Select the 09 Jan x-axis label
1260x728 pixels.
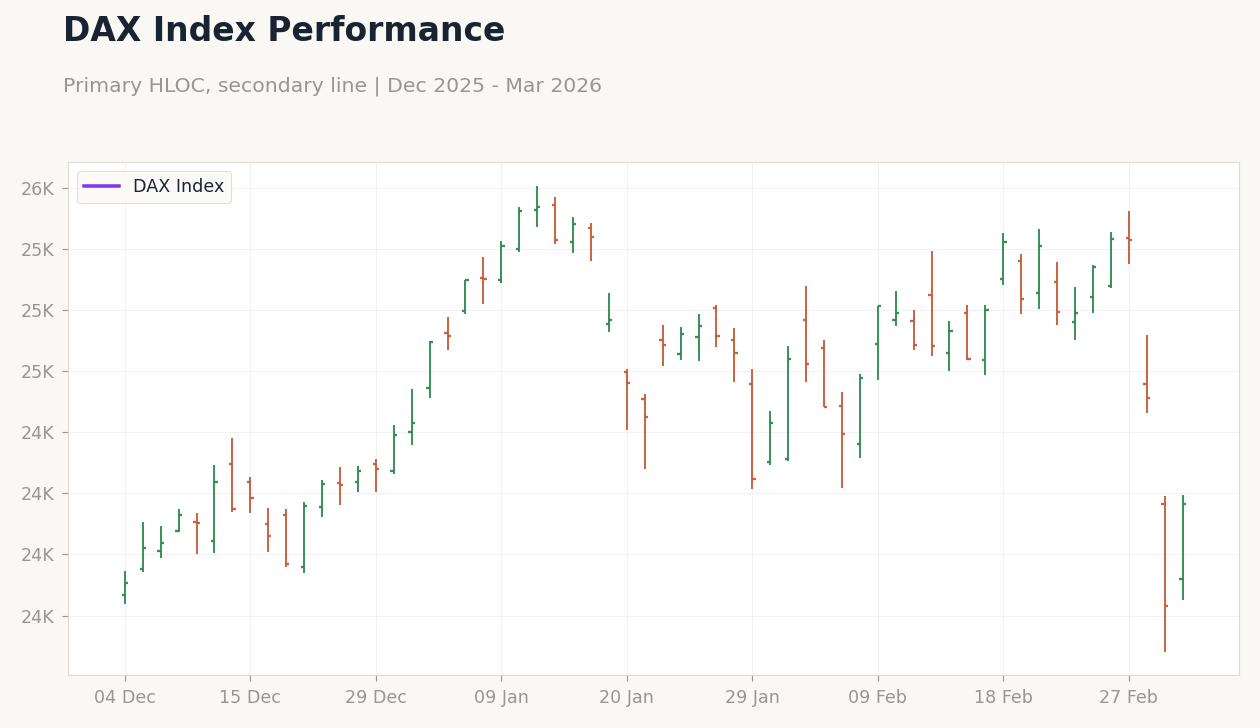[501, 698]
